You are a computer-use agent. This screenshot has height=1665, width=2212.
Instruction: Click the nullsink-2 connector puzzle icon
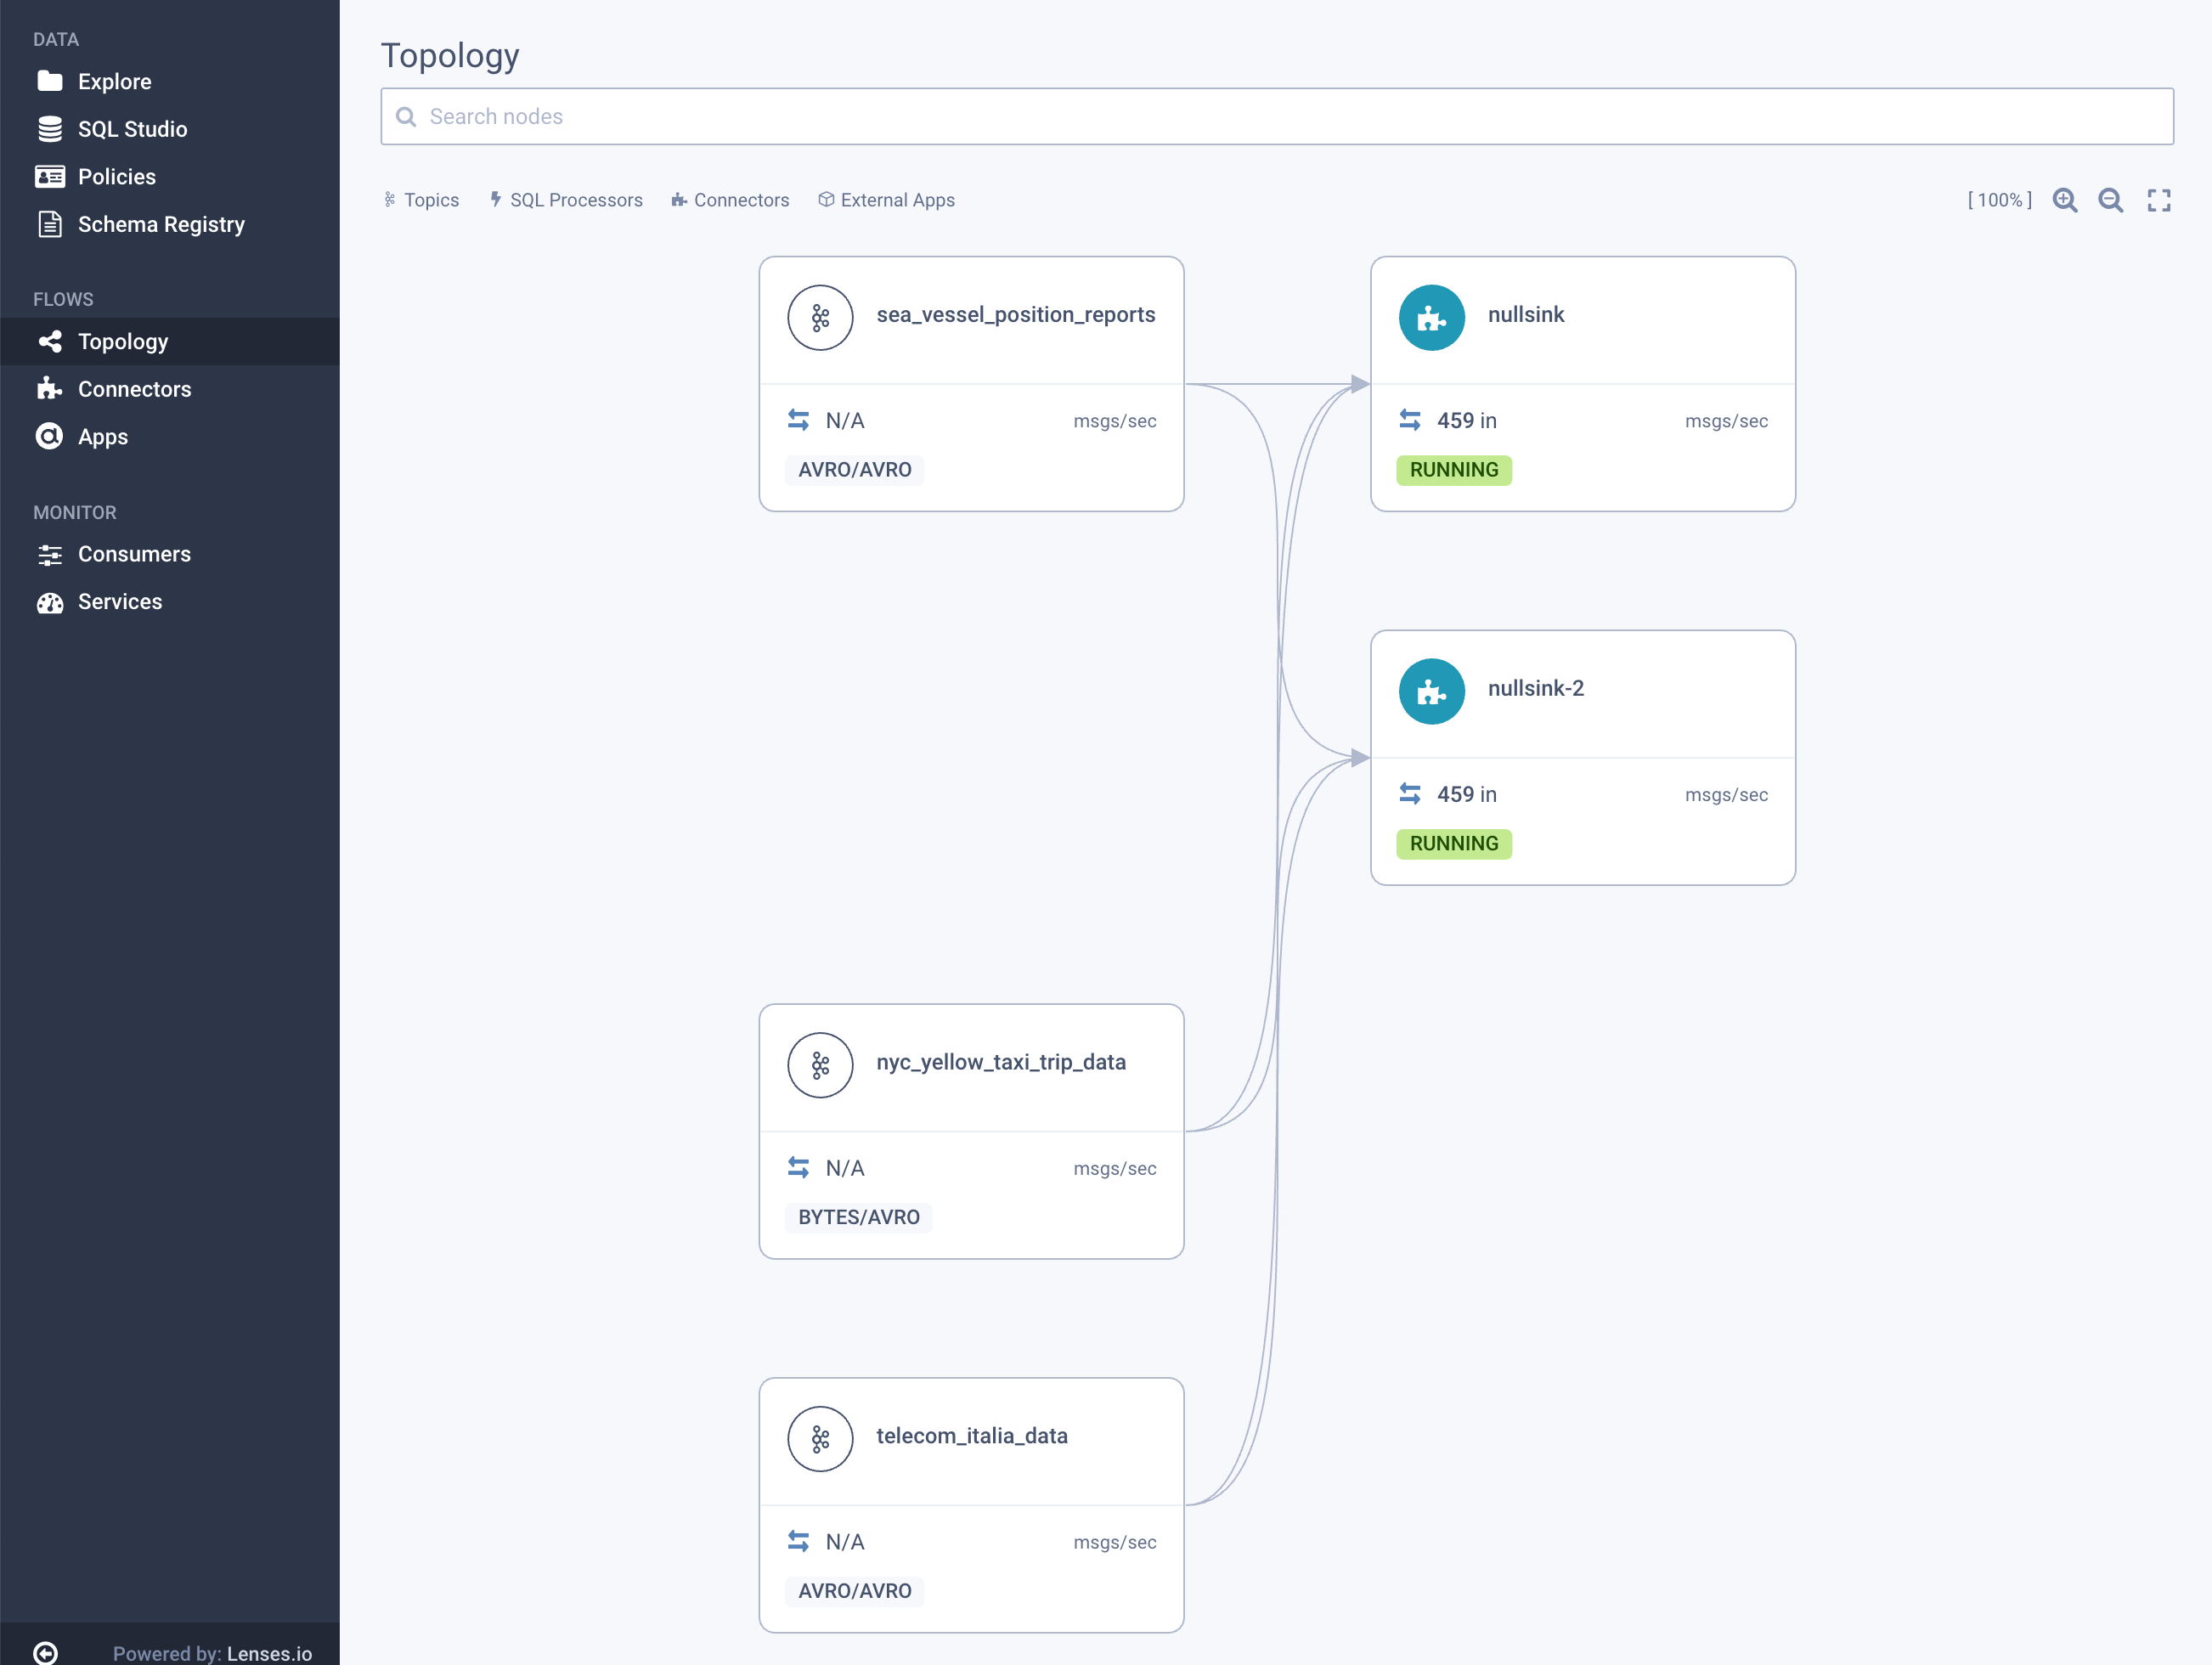[1432, 689]
